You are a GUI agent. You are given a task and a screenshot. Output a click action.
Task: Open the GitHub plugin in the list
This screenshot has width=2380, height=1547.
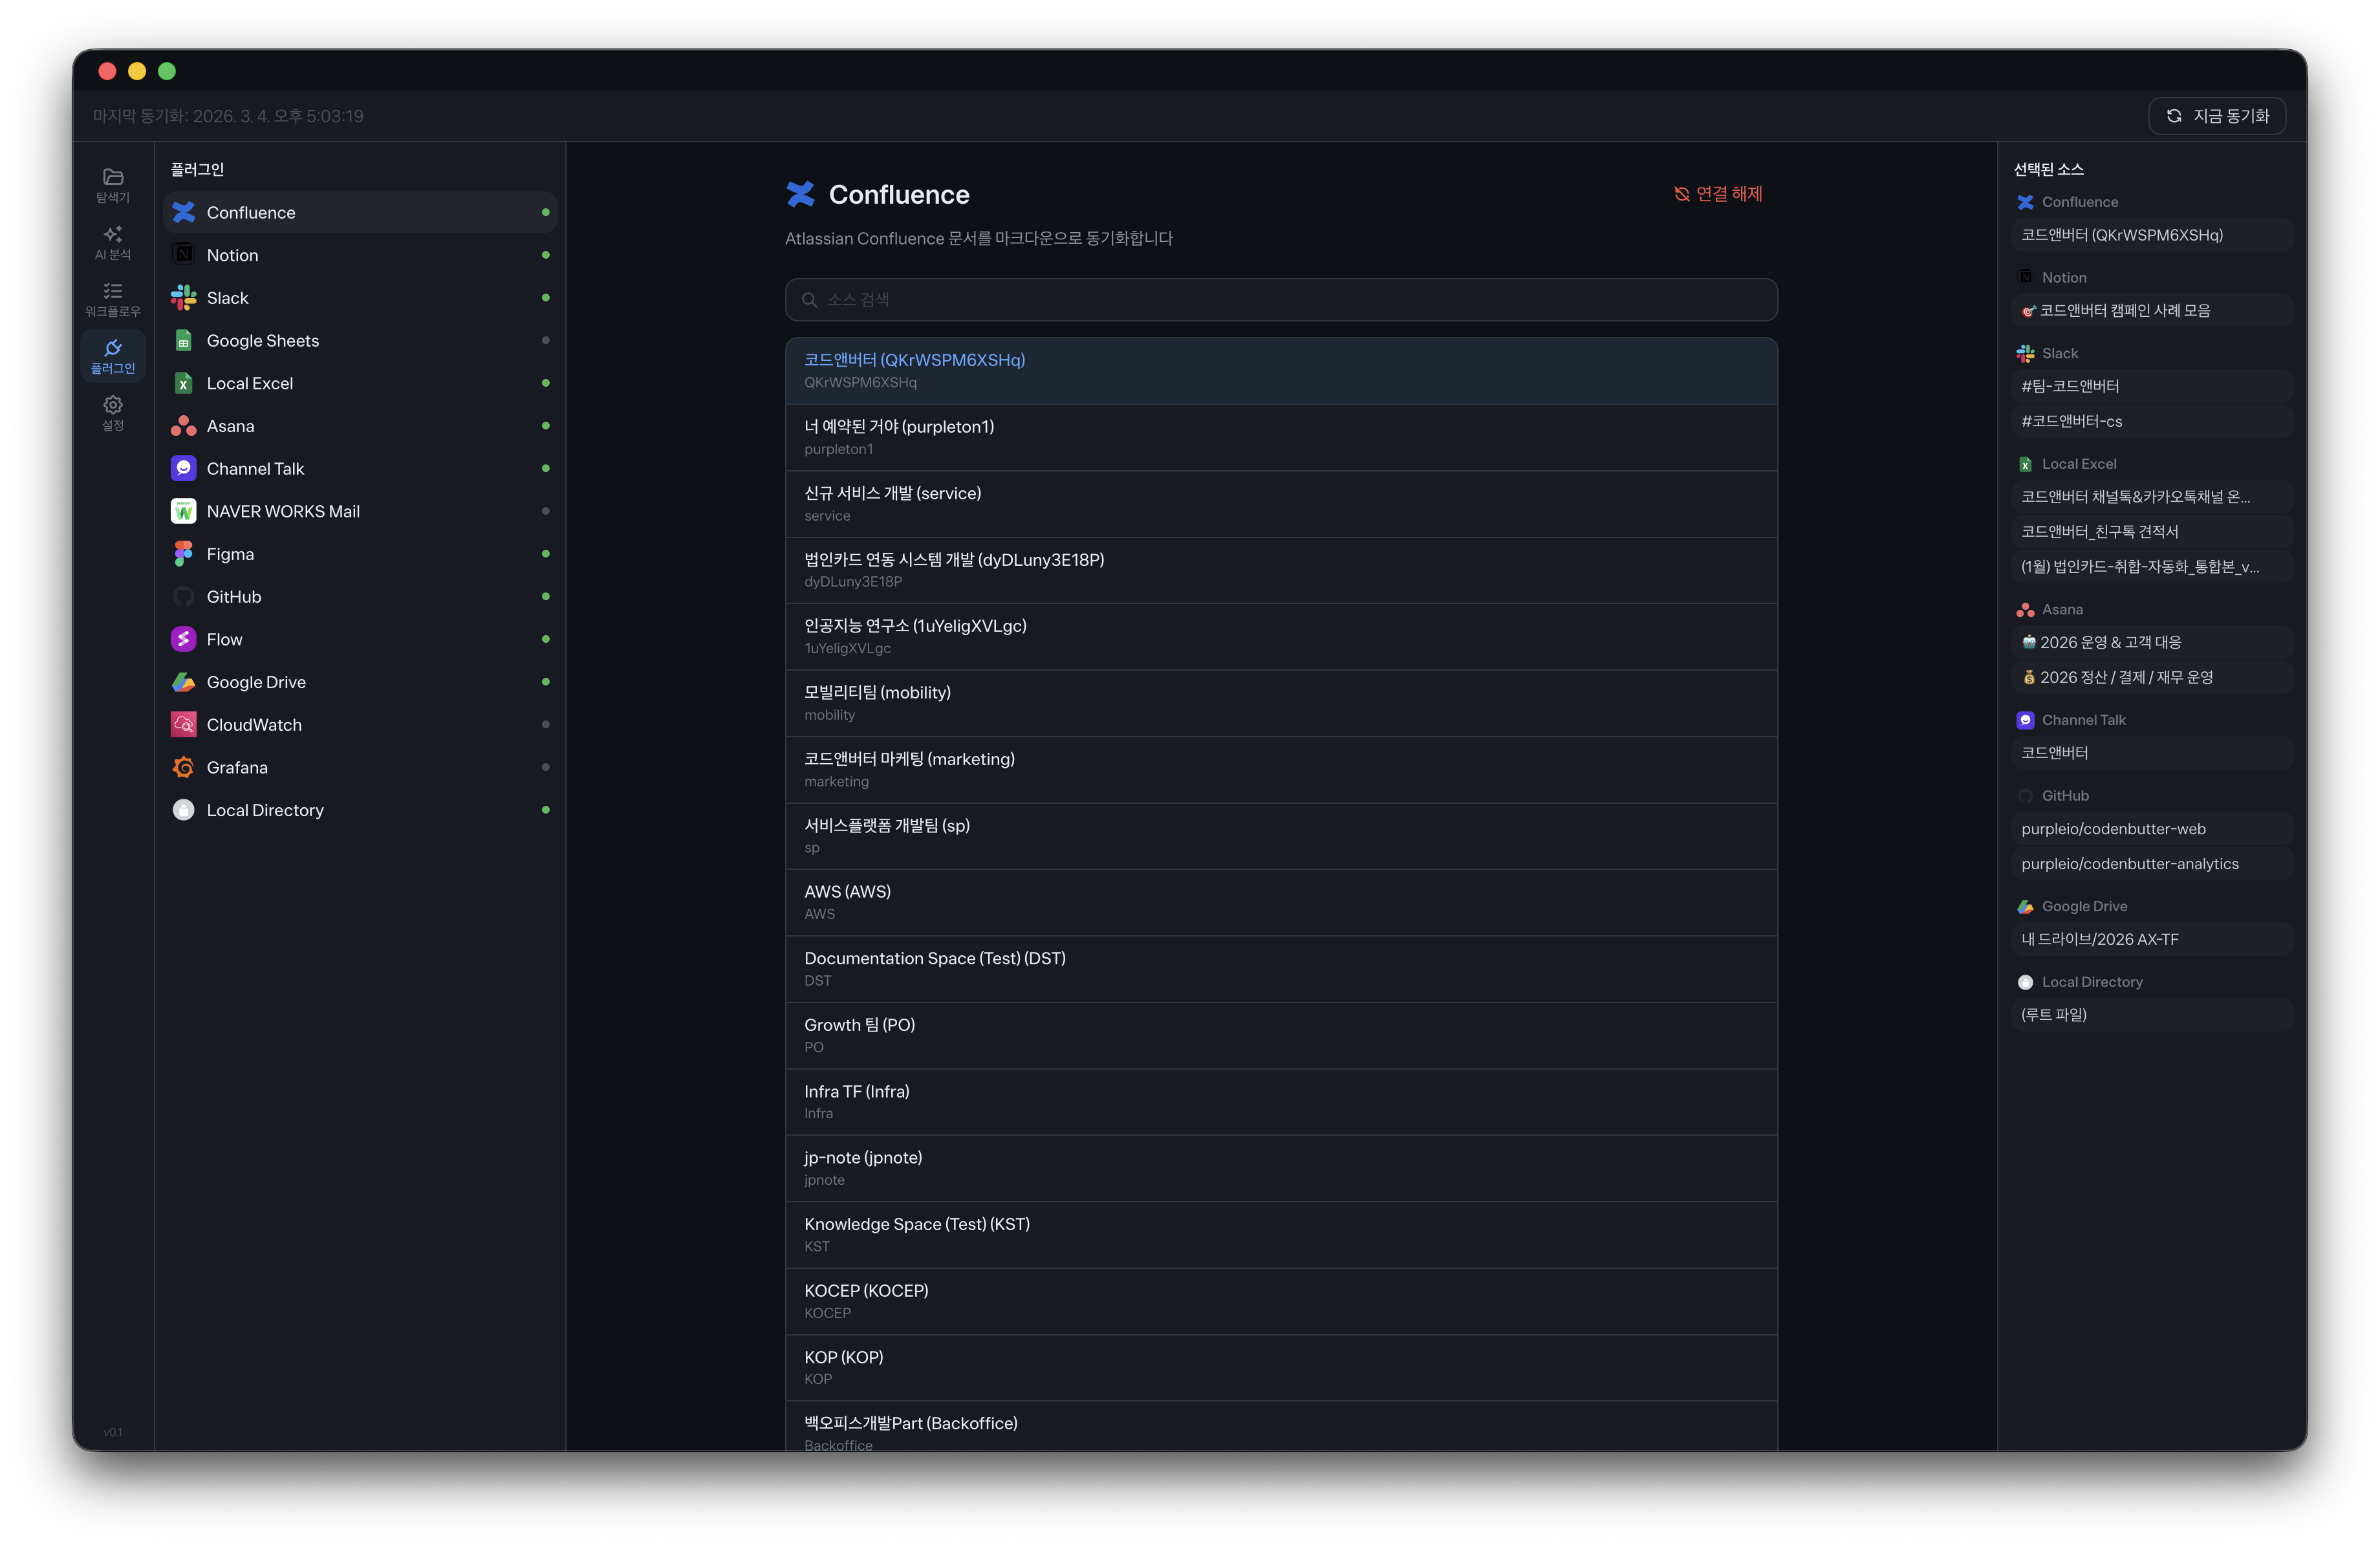click(233, 597)
